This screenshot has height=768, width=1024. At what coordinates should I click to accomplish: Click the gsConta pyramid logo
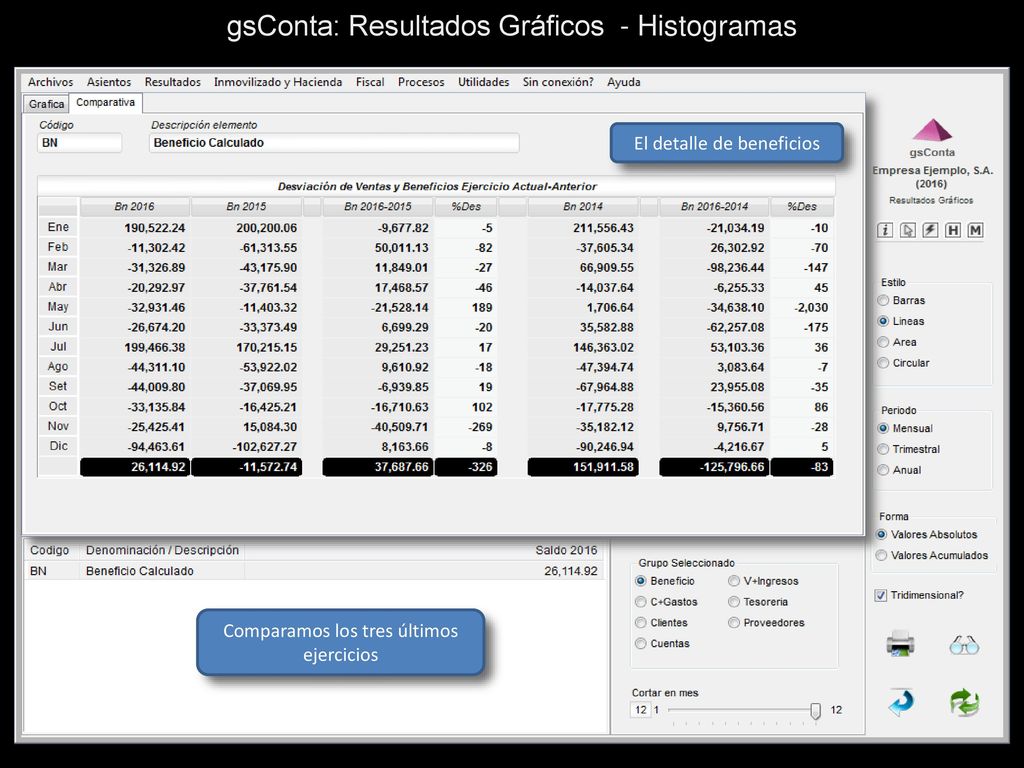pyautogui.click(x=932, y=130)
